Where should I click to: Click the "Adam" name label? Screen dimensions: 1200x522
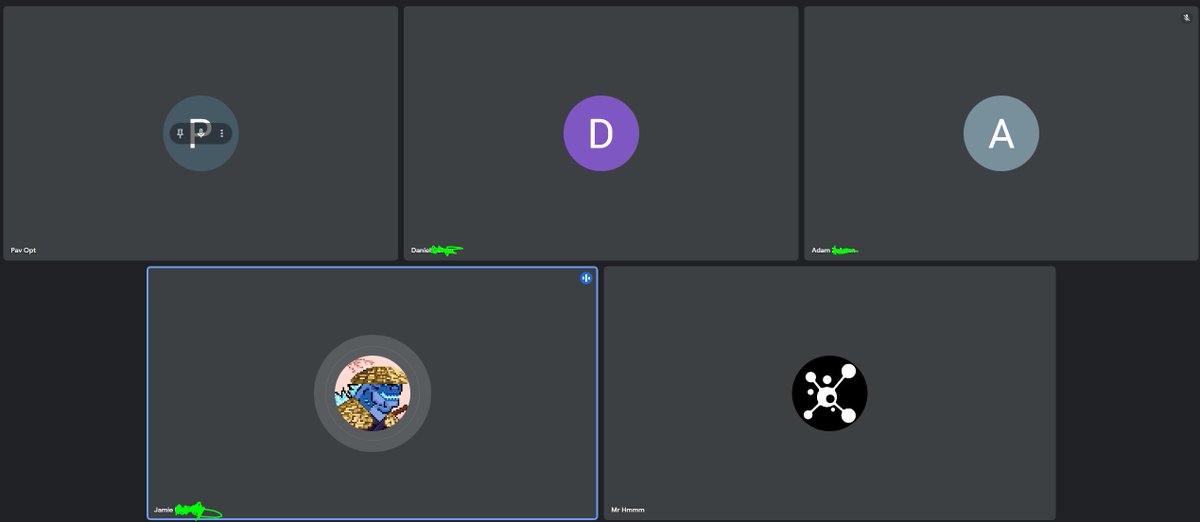pyautogui.click(x=820, y=250)
